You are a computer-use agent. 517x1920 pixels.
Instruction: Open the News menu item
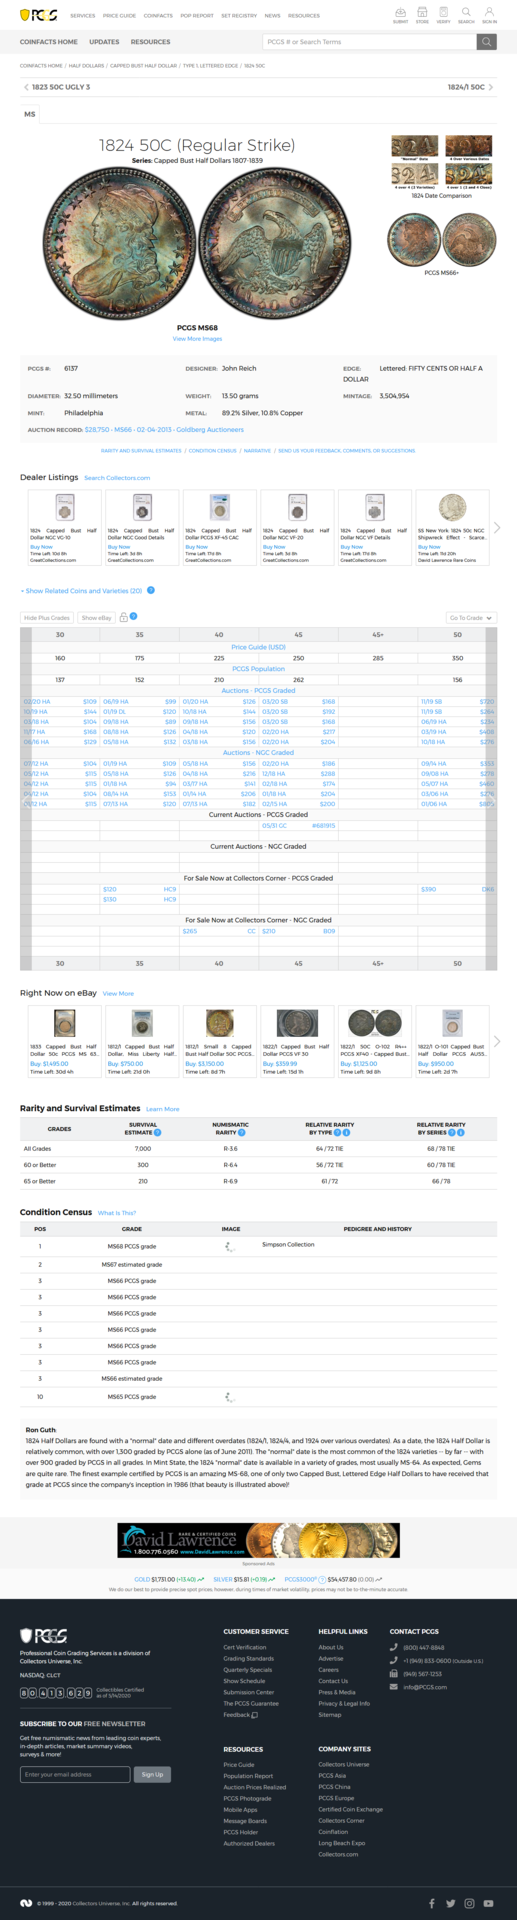[x=272, y=16]
